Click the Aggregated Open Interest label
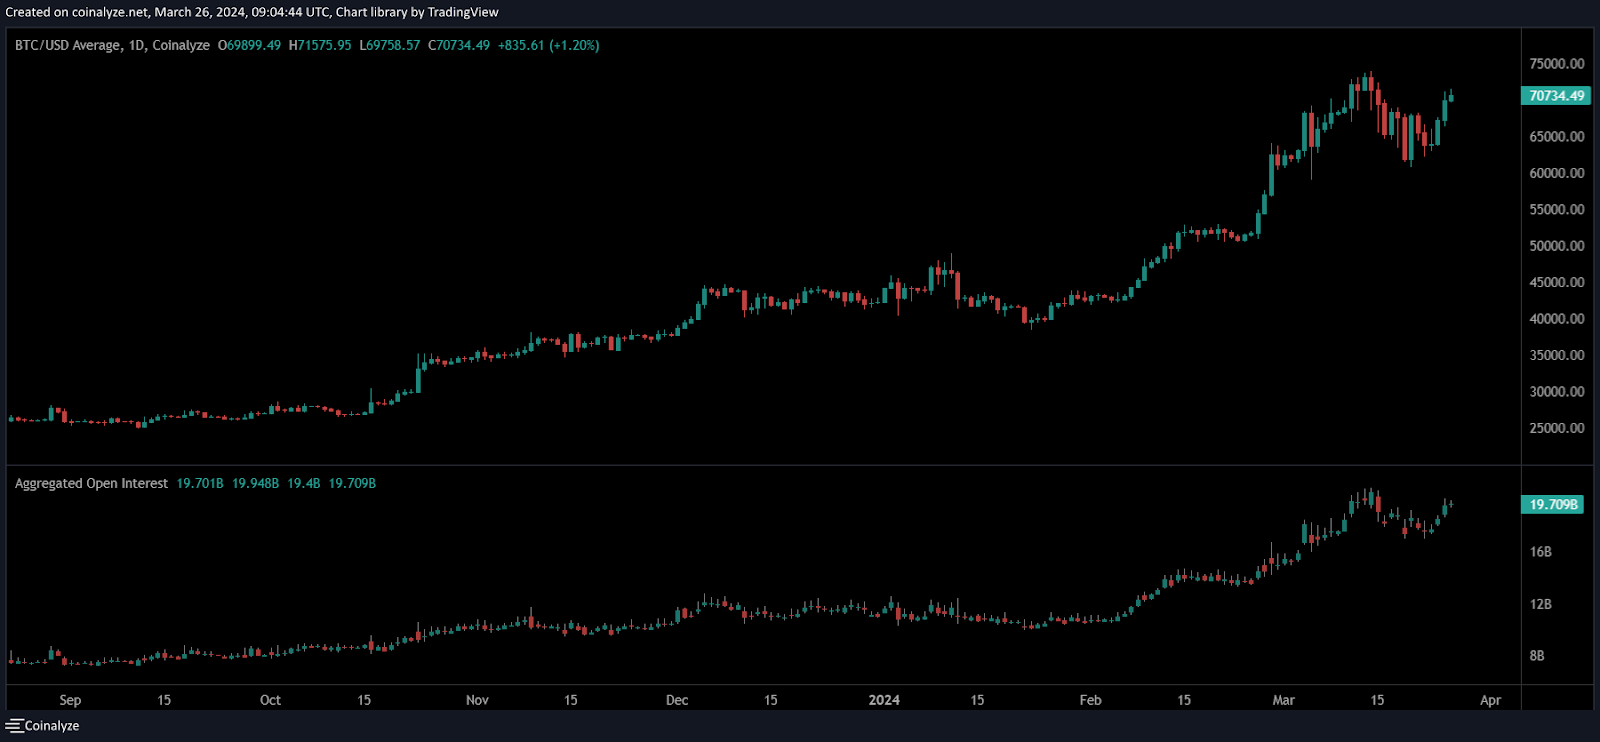 click(x=91, y=483)
